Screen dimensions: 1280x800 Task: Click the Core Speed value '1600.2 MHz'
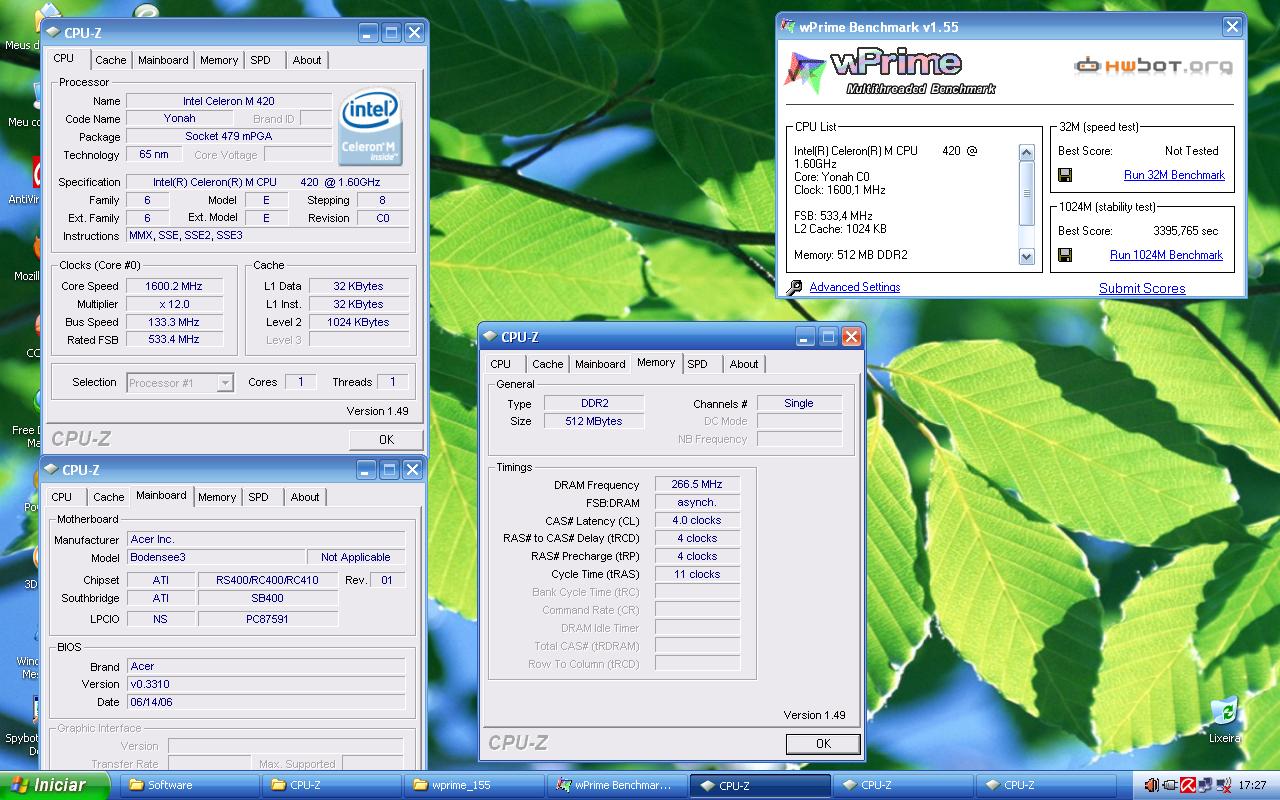(x=174, y=286)
